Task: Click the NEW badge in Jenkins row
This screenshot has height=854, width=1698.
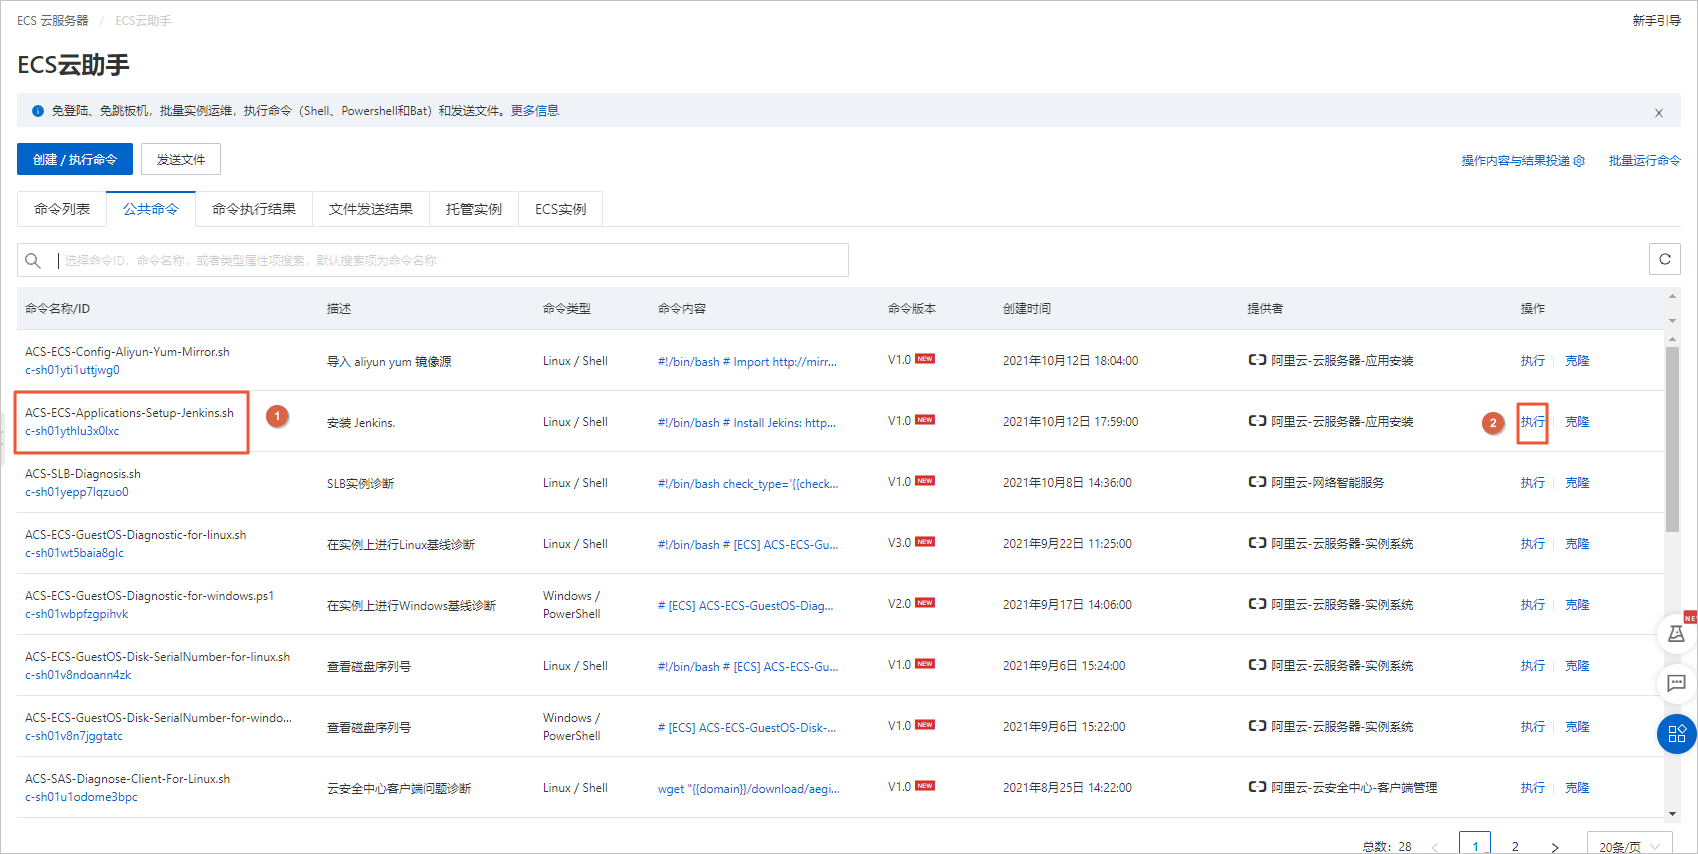Action: pos(925,420)
